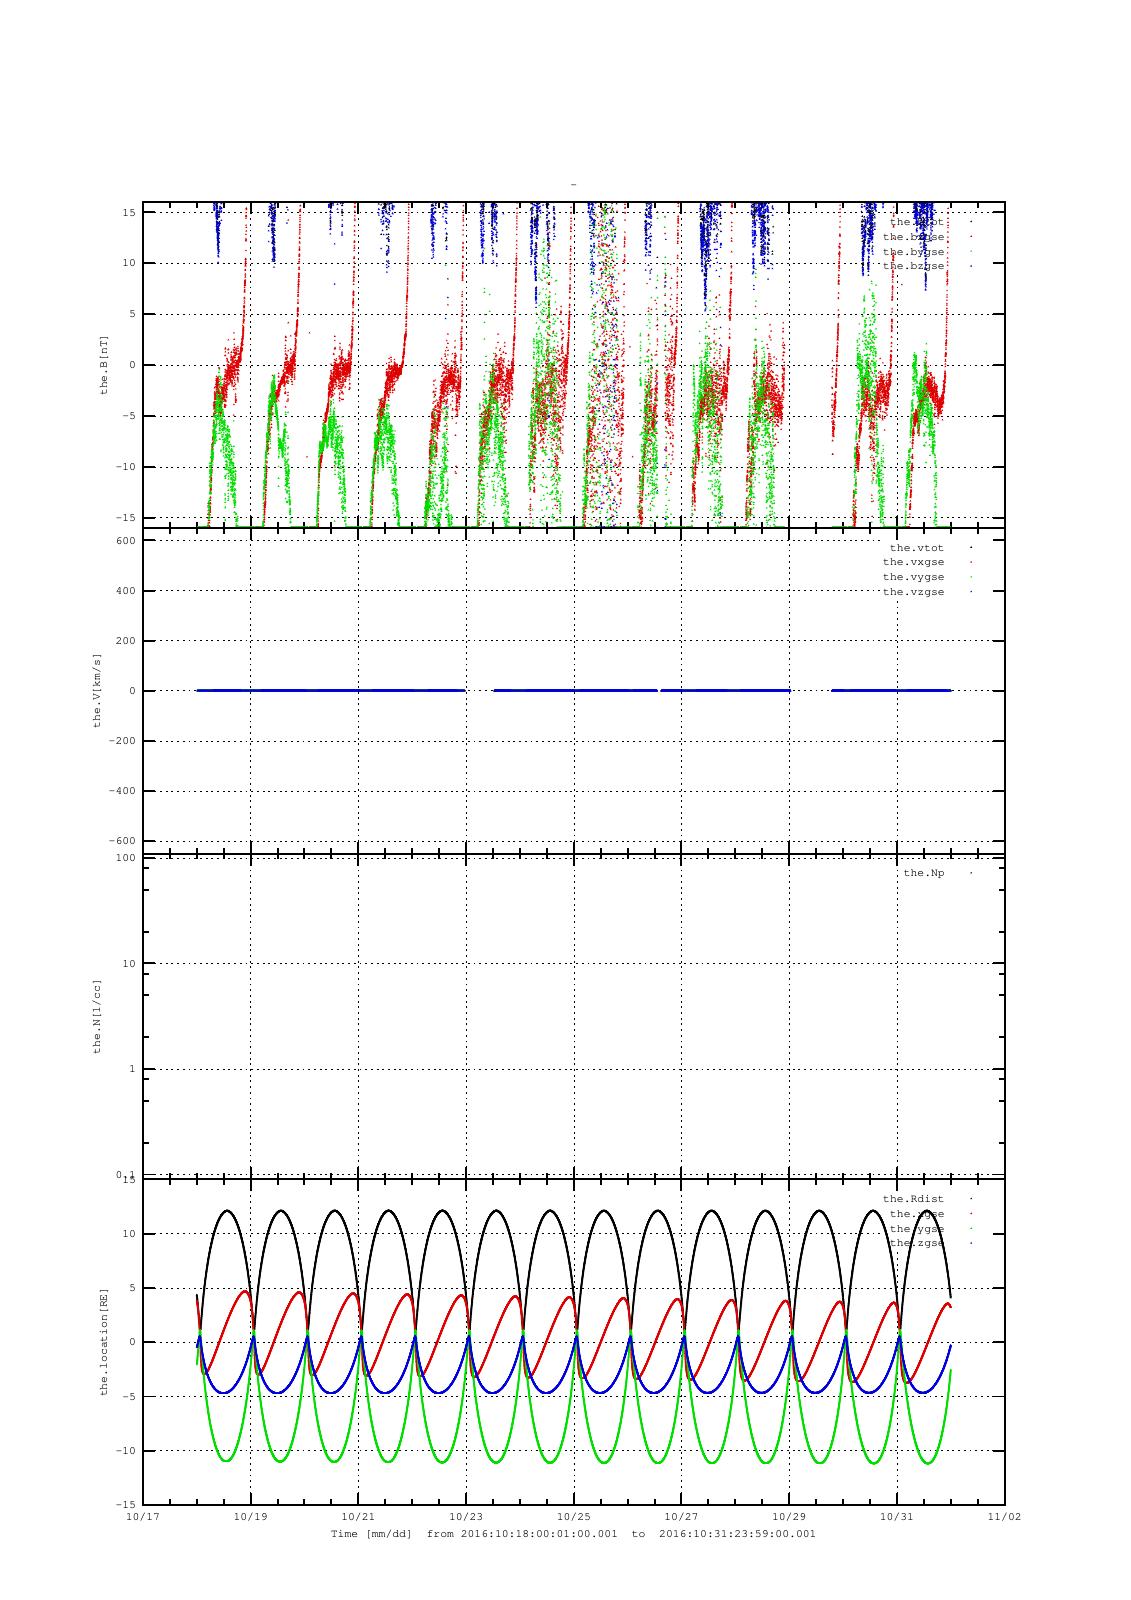1131x1600 pixels.
Task: Click the the.vygse legend label
Action: tap(913, 577)
